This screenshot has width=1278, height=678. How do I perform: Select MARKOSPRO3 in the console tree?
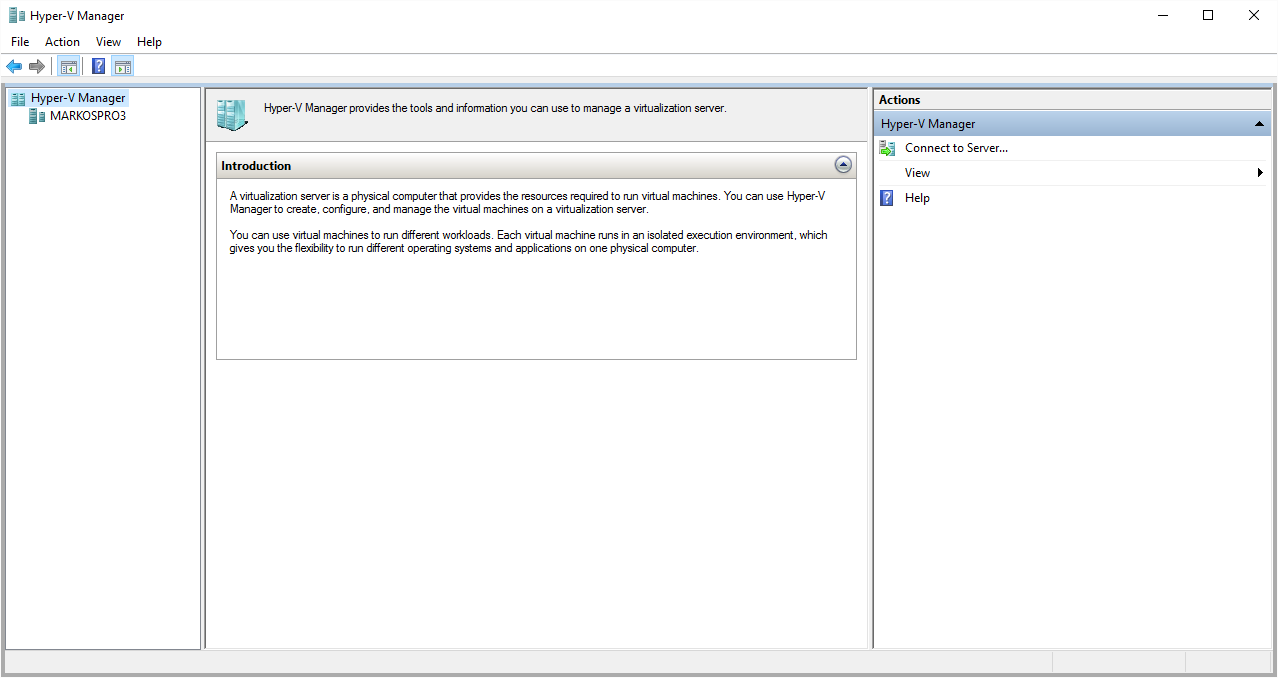(88, 116)
